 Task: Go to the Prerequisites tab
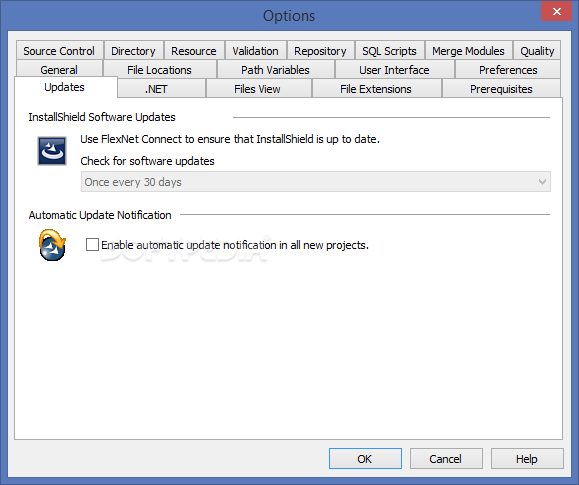(x=501, y=89)
